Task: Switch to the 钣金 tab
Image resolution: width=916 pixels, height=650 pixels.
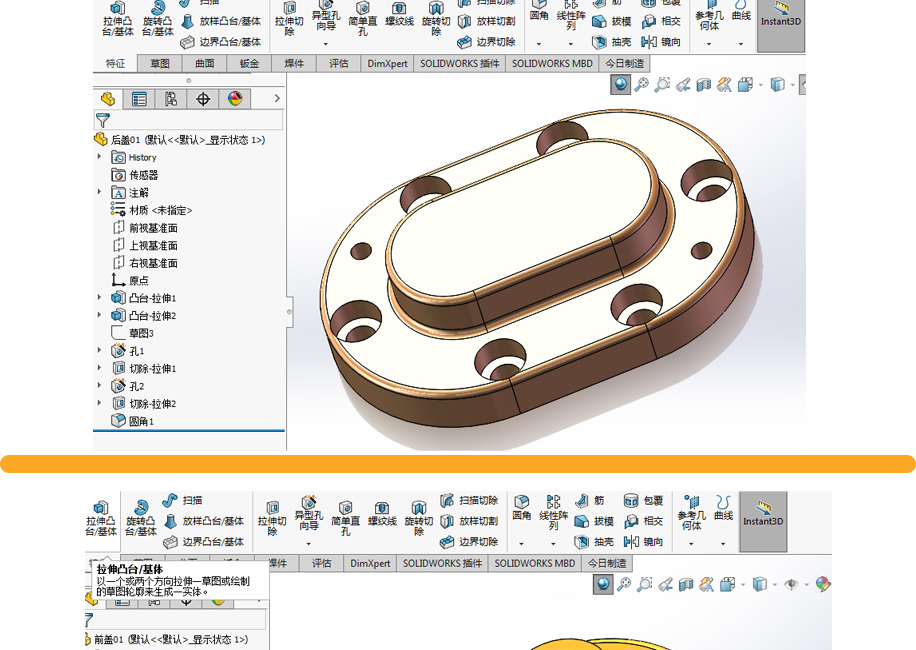Action: pyautogui.click(x=249, y=64)
